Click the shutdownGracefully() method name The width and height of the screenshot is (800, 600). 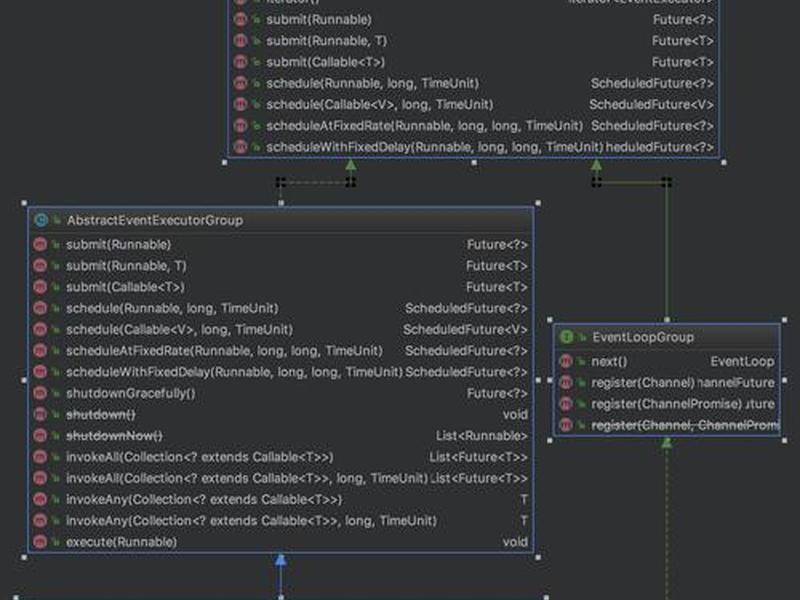tap(131, 393)
